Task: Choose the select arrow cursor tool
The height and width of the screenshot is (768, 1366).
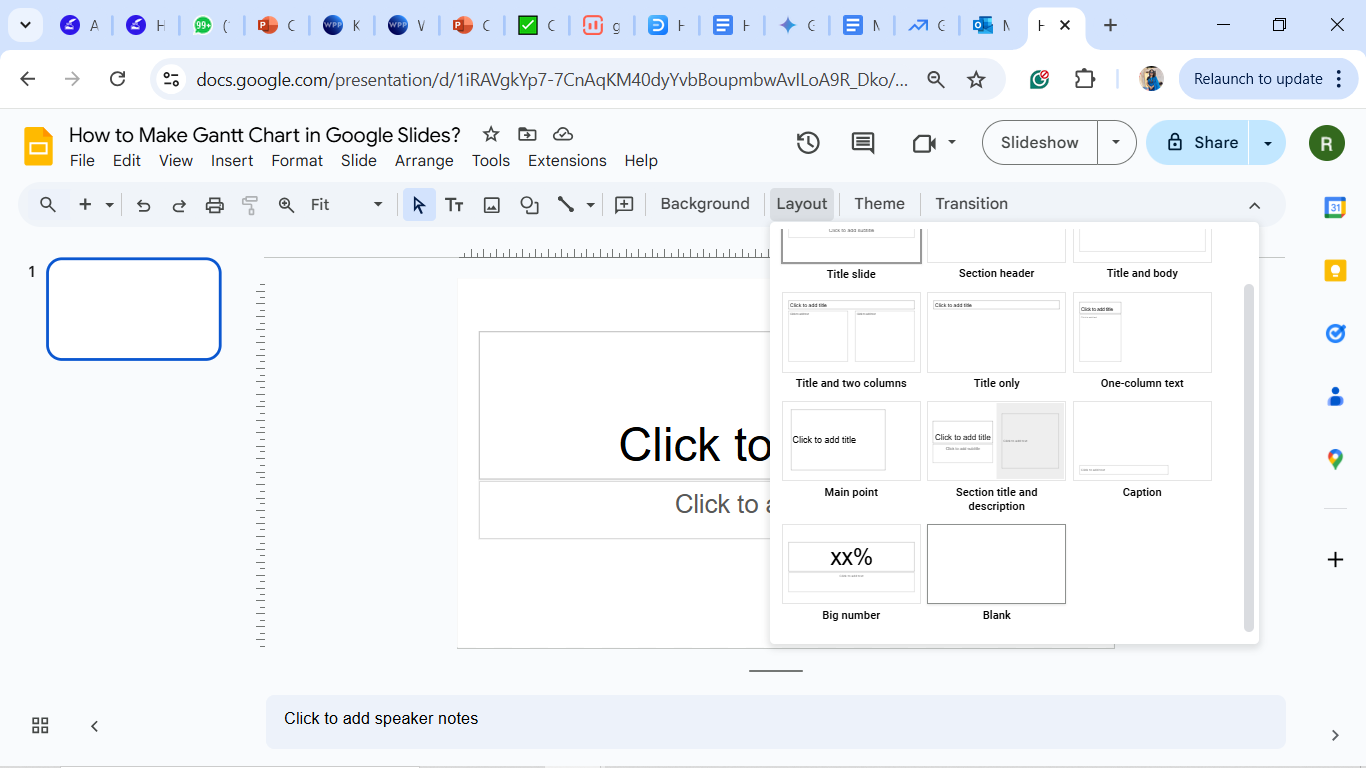Action: click(419, 205)
